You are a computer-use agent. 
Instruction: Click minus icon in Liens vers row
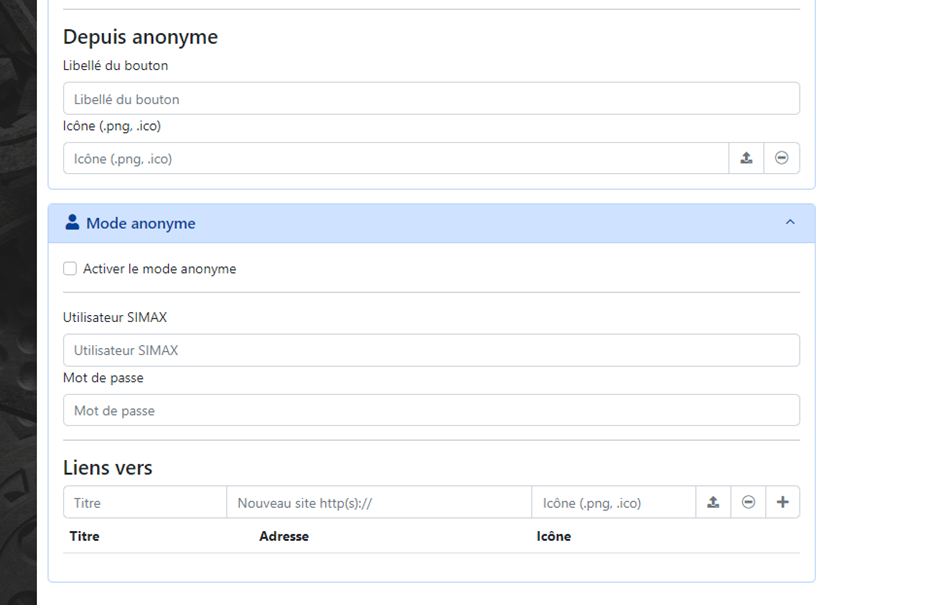[x=748, y=502]
